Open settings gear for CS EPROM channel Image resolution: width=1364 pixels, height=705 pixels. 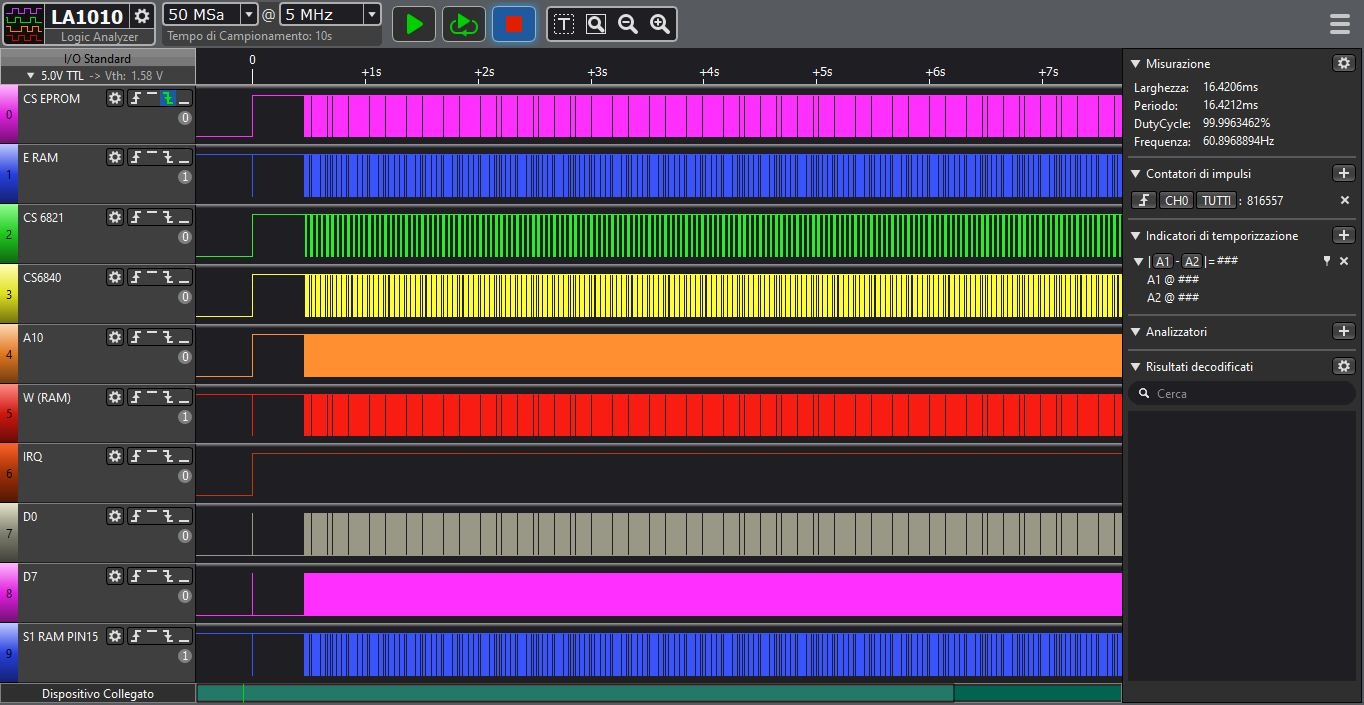115,98
